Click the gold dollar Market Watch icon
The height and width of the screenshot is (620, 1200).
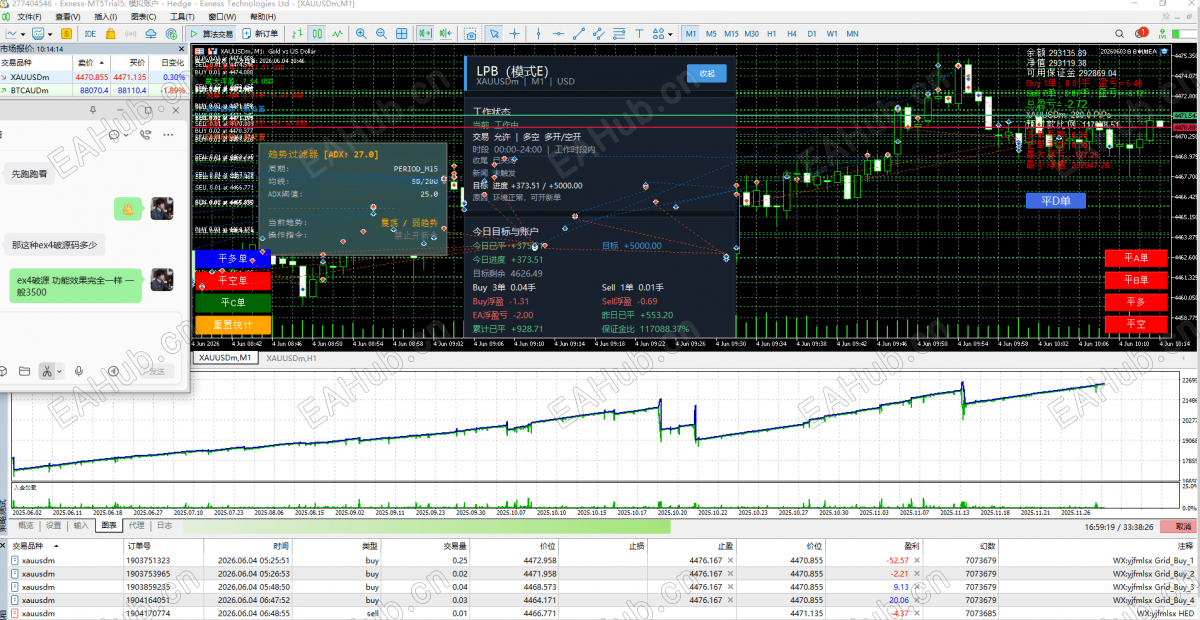67,33
